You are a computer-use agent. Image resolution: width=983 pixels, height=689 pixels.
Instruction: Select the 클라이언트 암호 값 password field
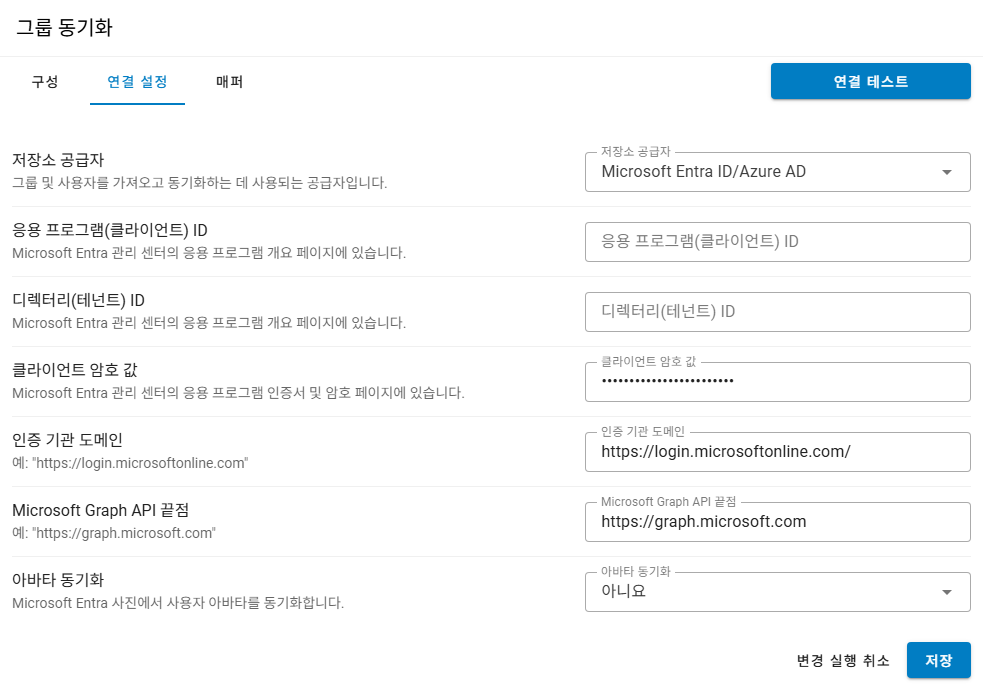tap(777, 382)
